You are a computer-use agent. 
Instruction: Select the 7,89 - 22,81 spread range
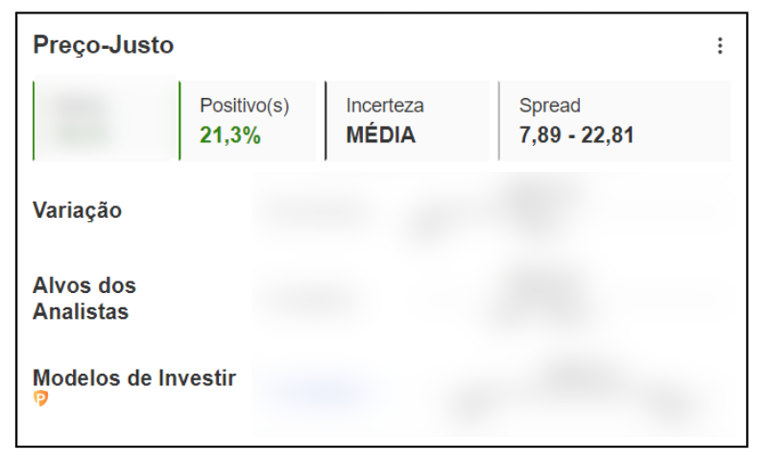pyautogui.click(x=576, y=135)
